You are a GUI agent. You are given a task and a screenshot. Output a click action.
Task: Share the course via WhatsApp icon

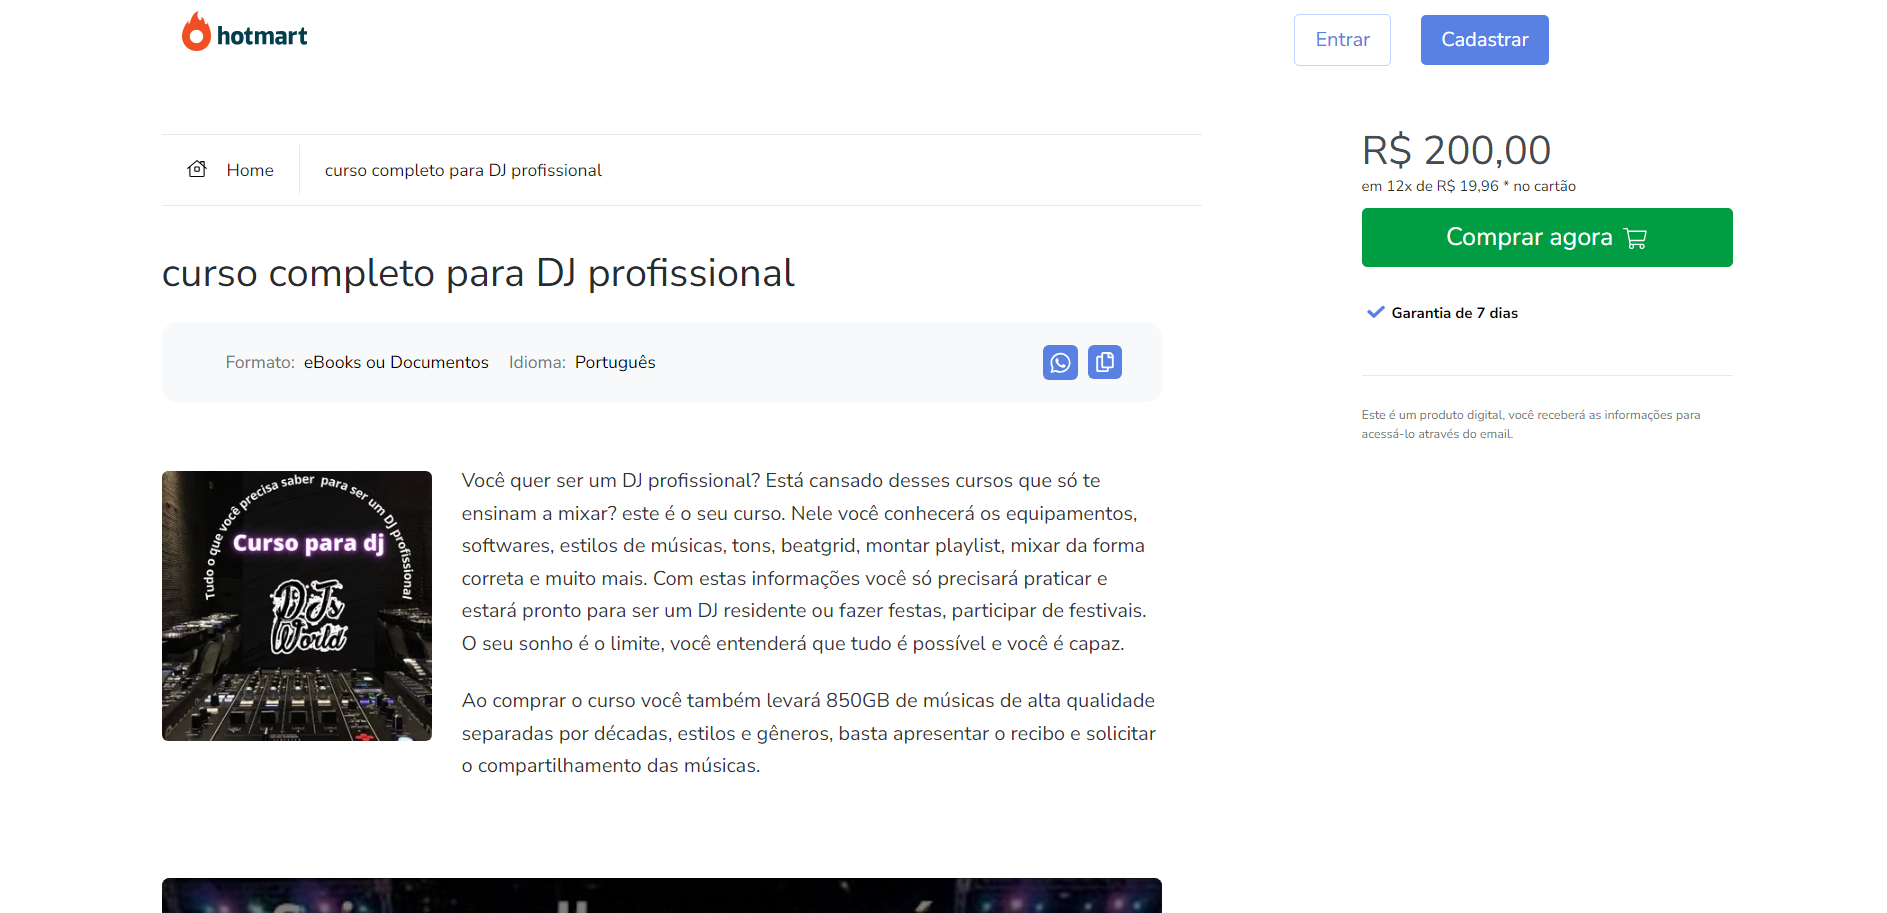[1059, 362]
